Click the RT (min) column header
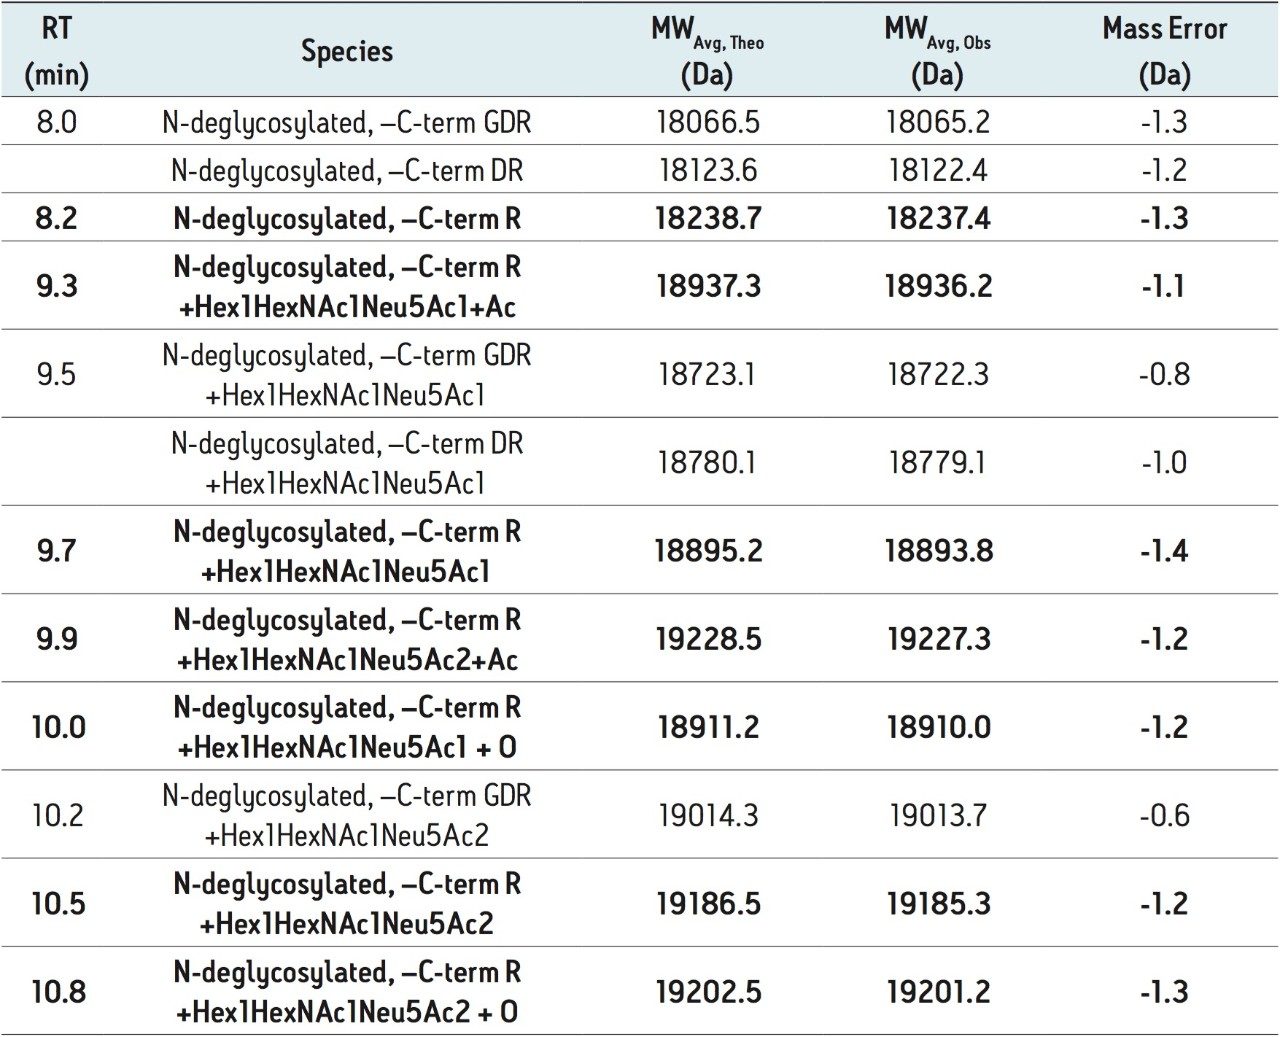The image size is (1280, 1037). [x=56, y=50]
